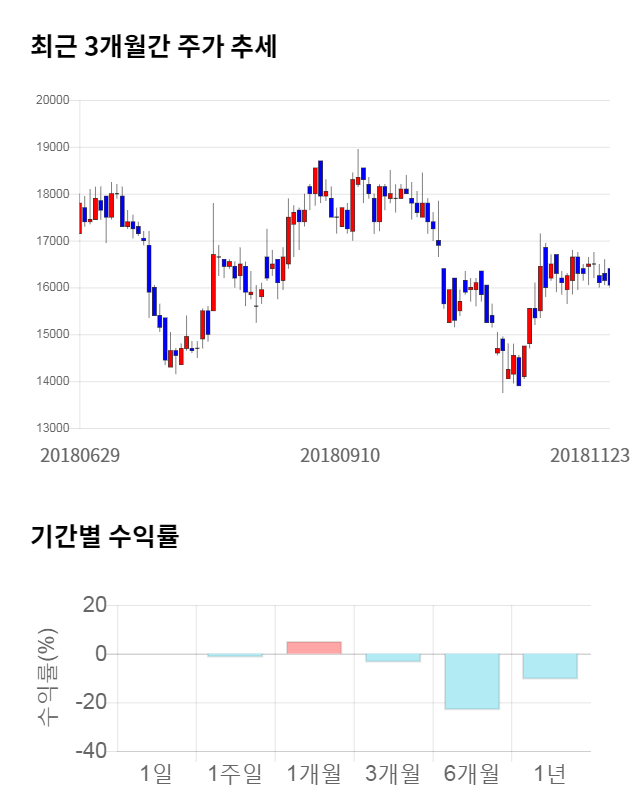This screenshot has height=810, width=640.
Task: Click the '1일' period label
Action: point(156,773)
